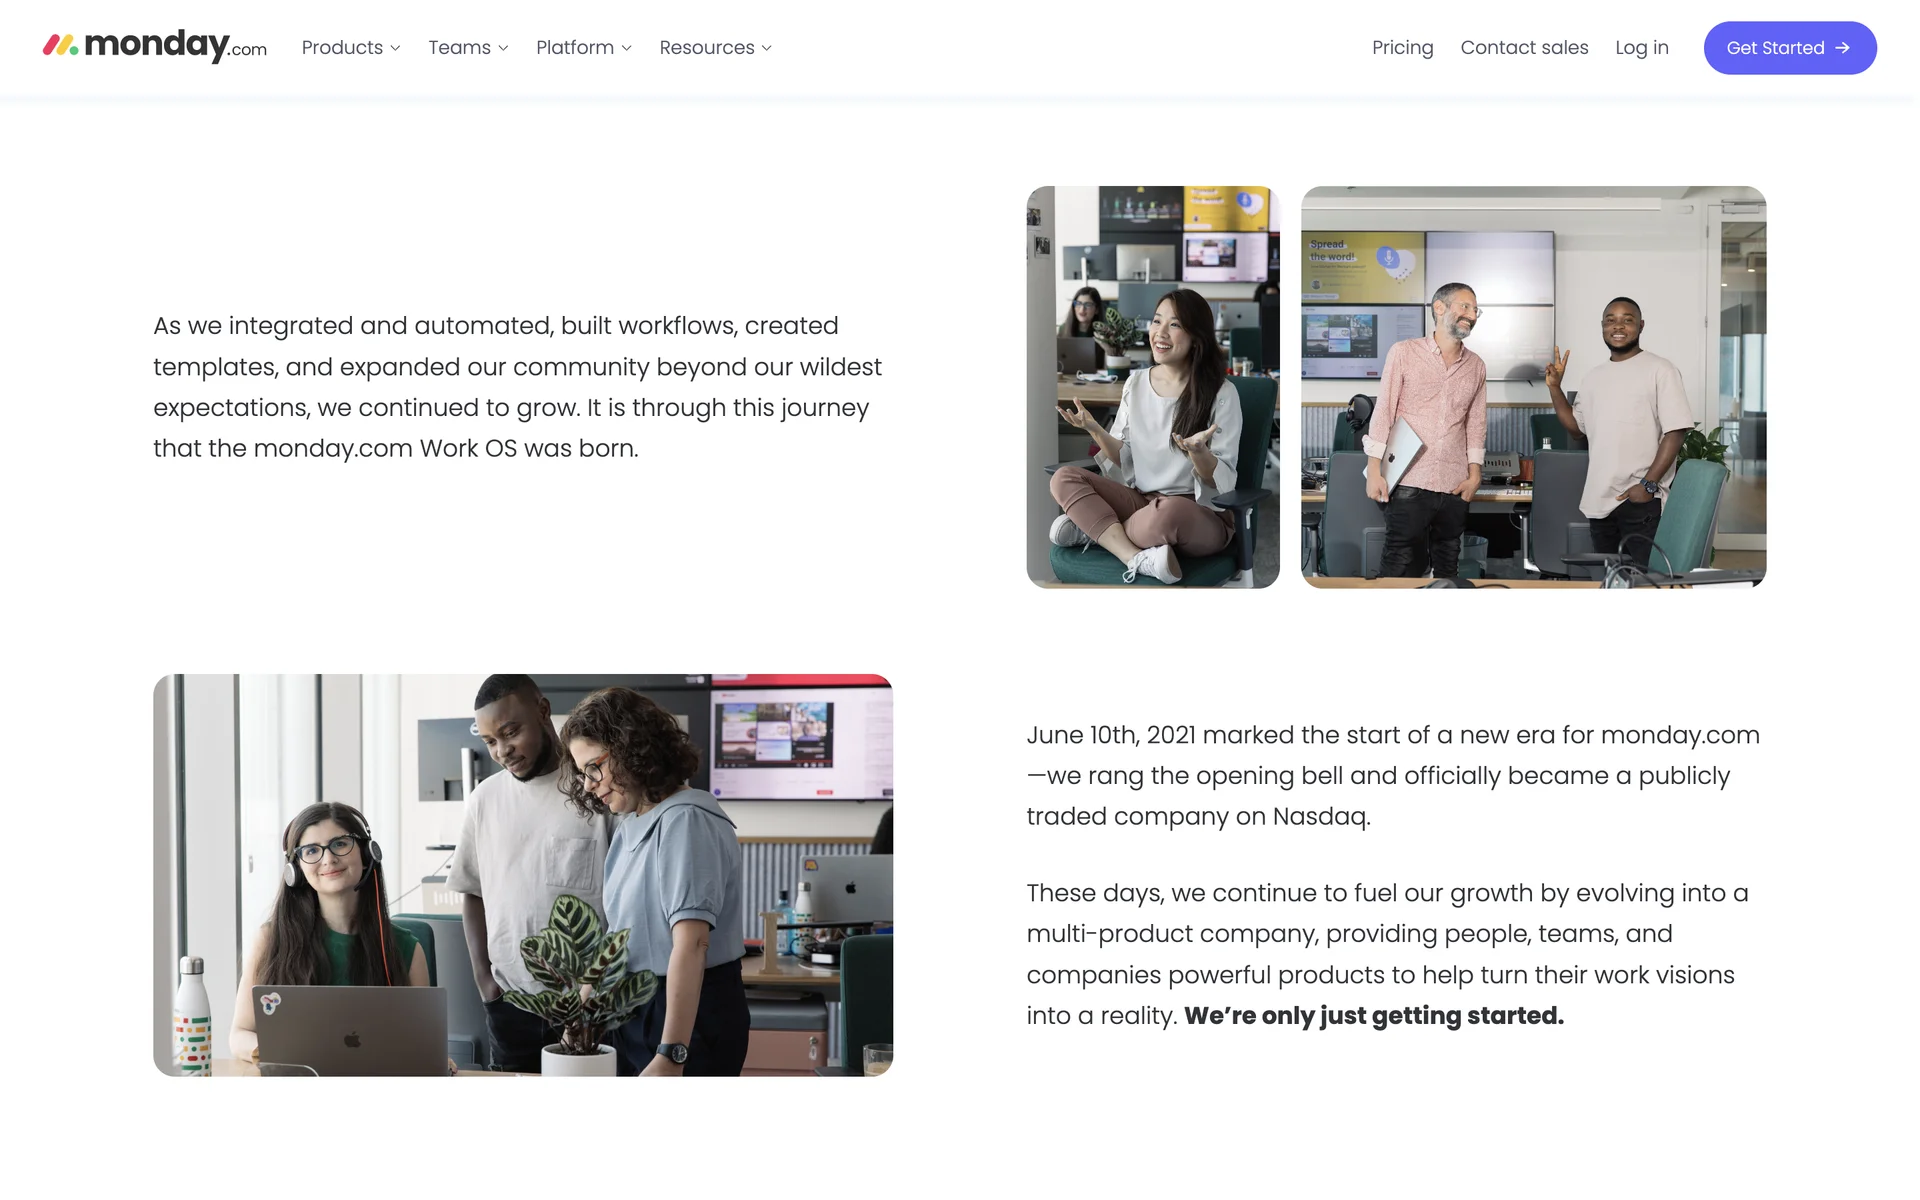Click photo of two men standing

coord(1533,387)
